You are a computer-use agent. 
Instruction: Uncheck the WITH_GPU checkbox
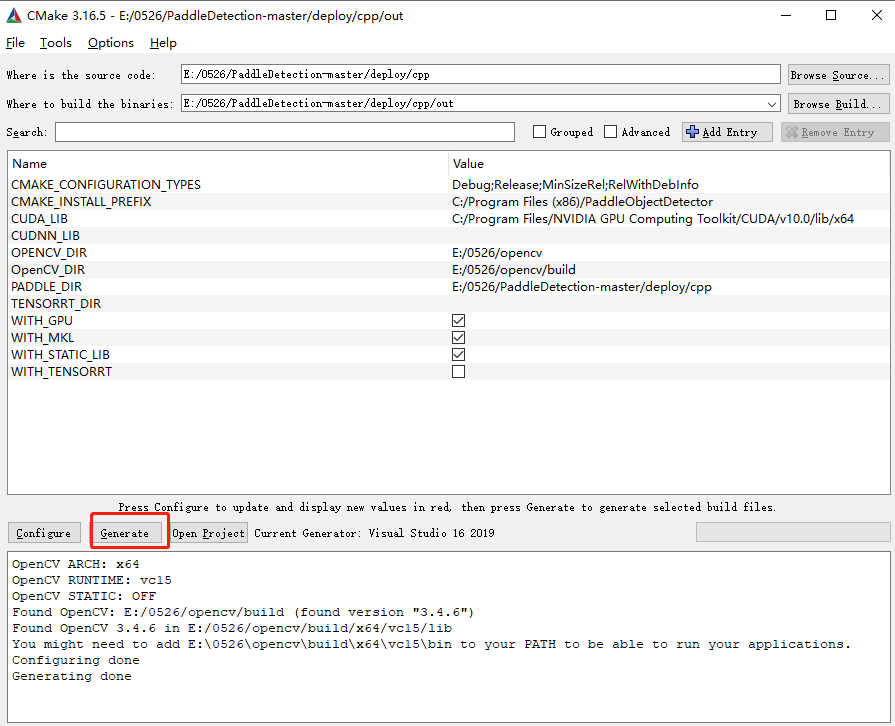click(458, 321)
